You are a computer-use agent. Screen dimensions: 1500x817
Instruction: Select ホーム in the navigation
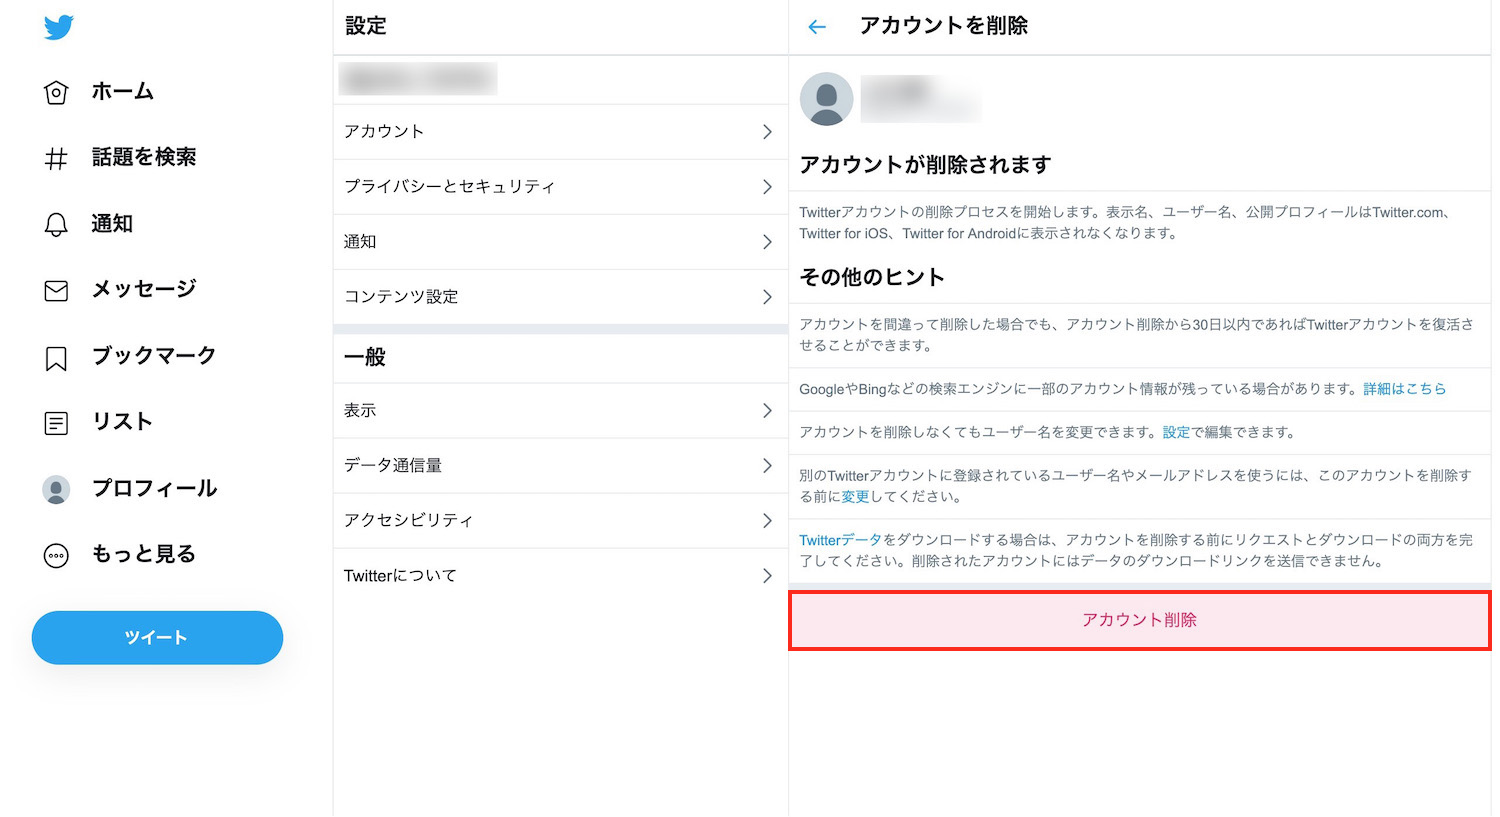point(123,92)
